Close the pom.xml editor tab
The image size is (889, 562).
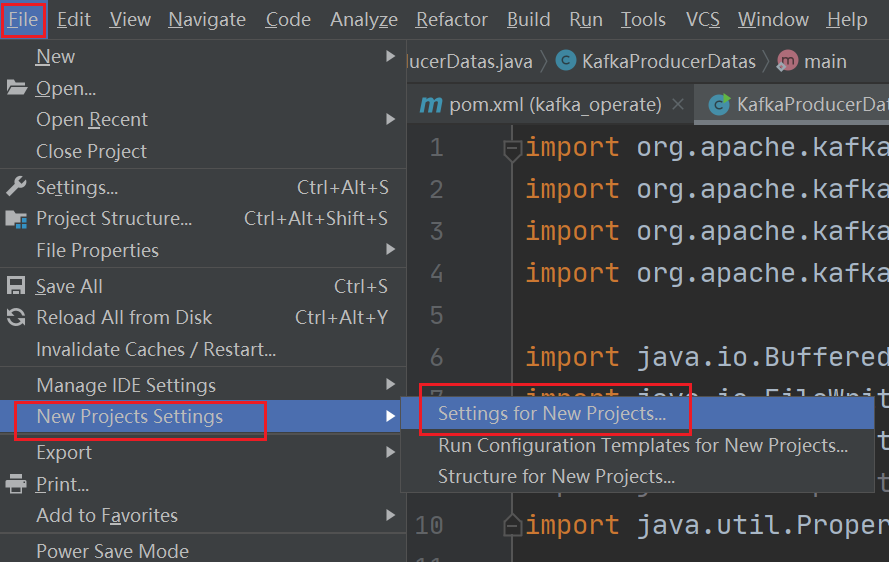[679, 104]
